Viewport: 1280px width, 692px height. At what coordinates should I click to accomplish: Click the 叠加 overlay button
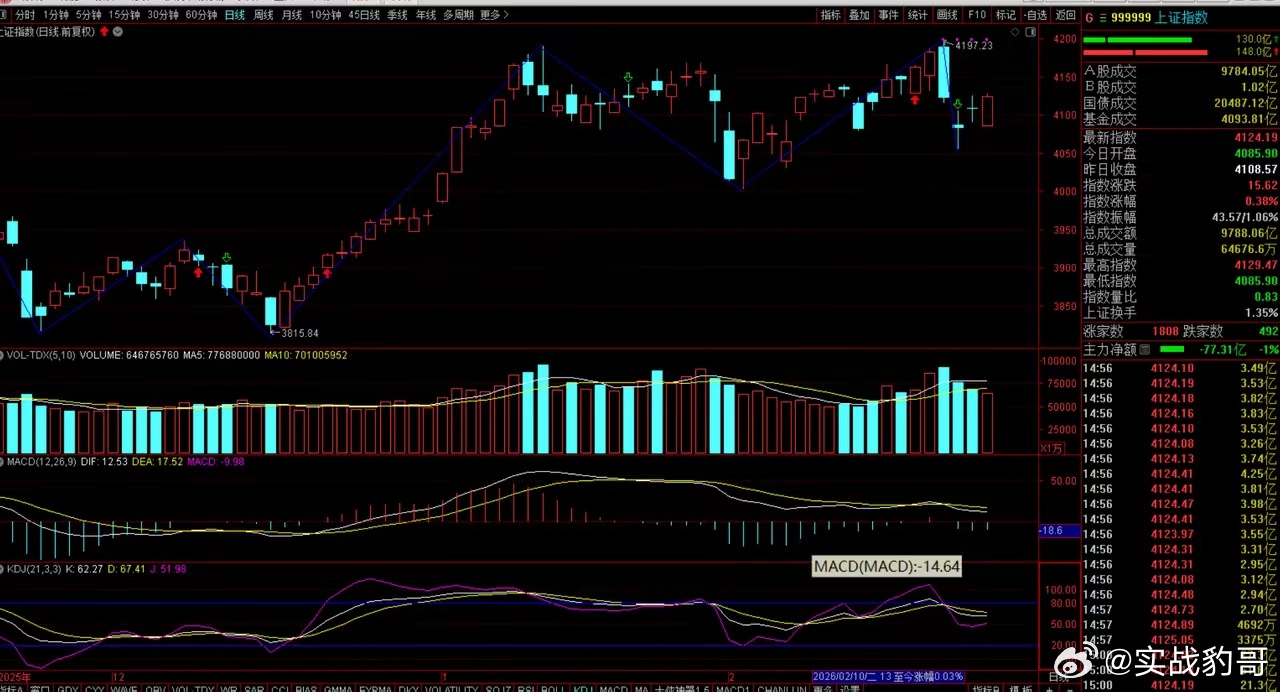click(x=859, y=15)
